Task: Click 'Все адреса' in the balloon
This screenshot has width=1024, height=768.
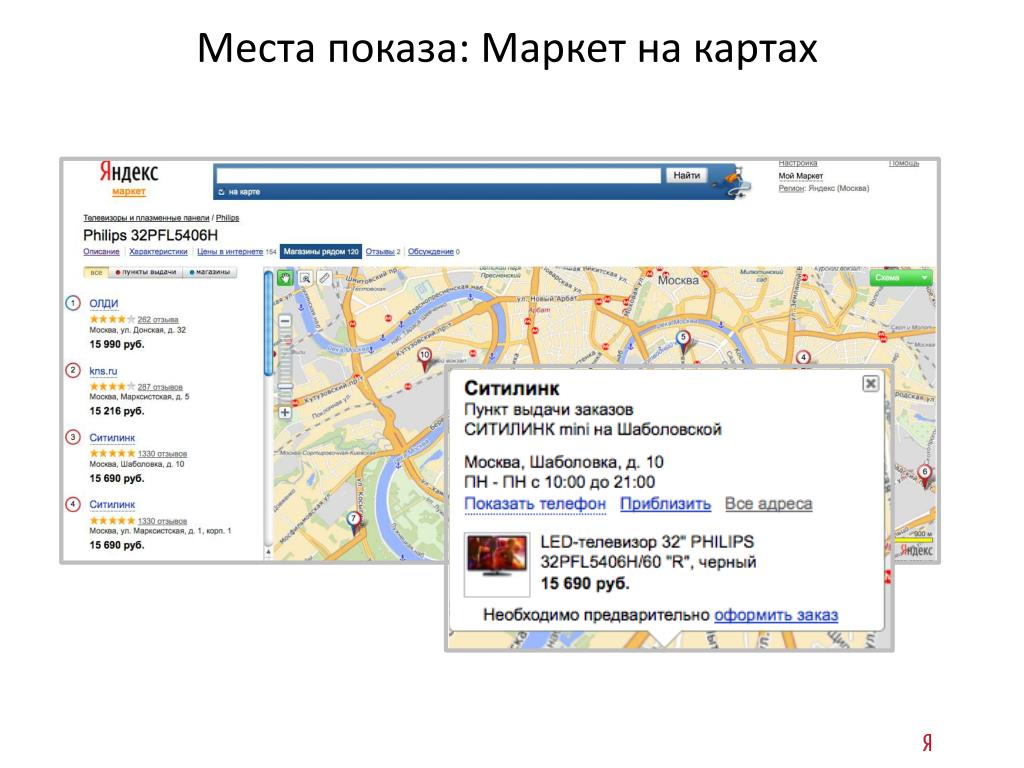Action: pyautogui.click(x=769, y=504)
